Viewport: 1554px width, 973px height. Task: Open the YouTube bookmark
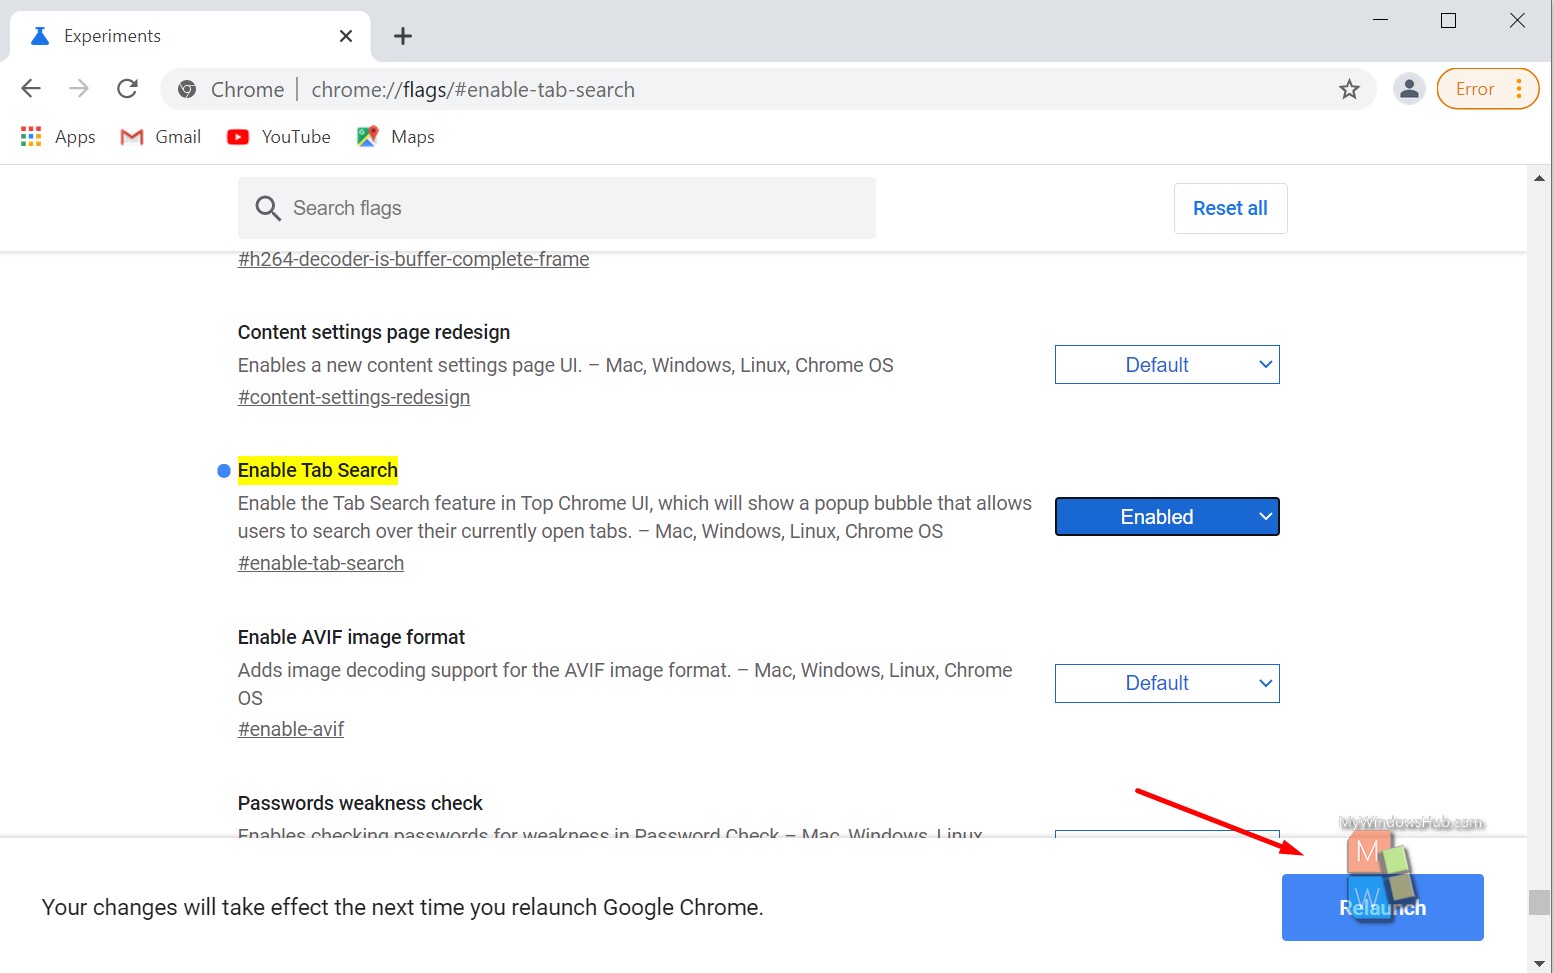coord(278,137)
